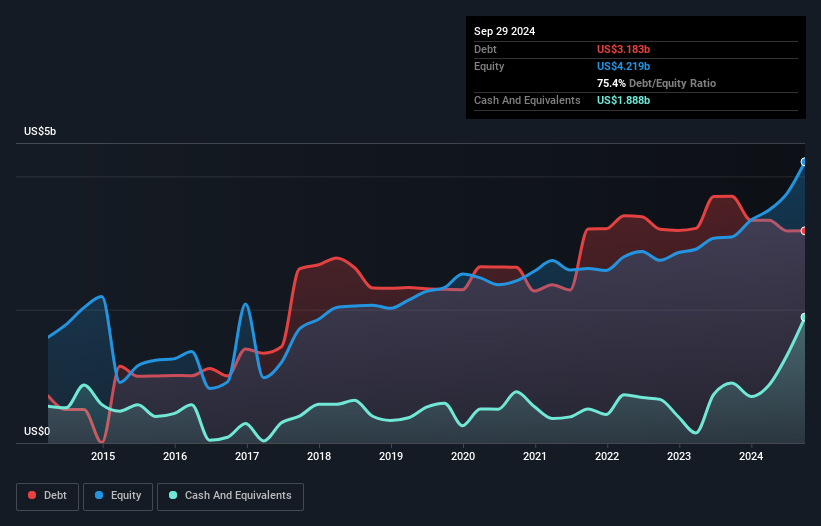Click the blue Equity endpoint marker
The width and height of the screenshot is (821, 526).
[x=804, y=162]
